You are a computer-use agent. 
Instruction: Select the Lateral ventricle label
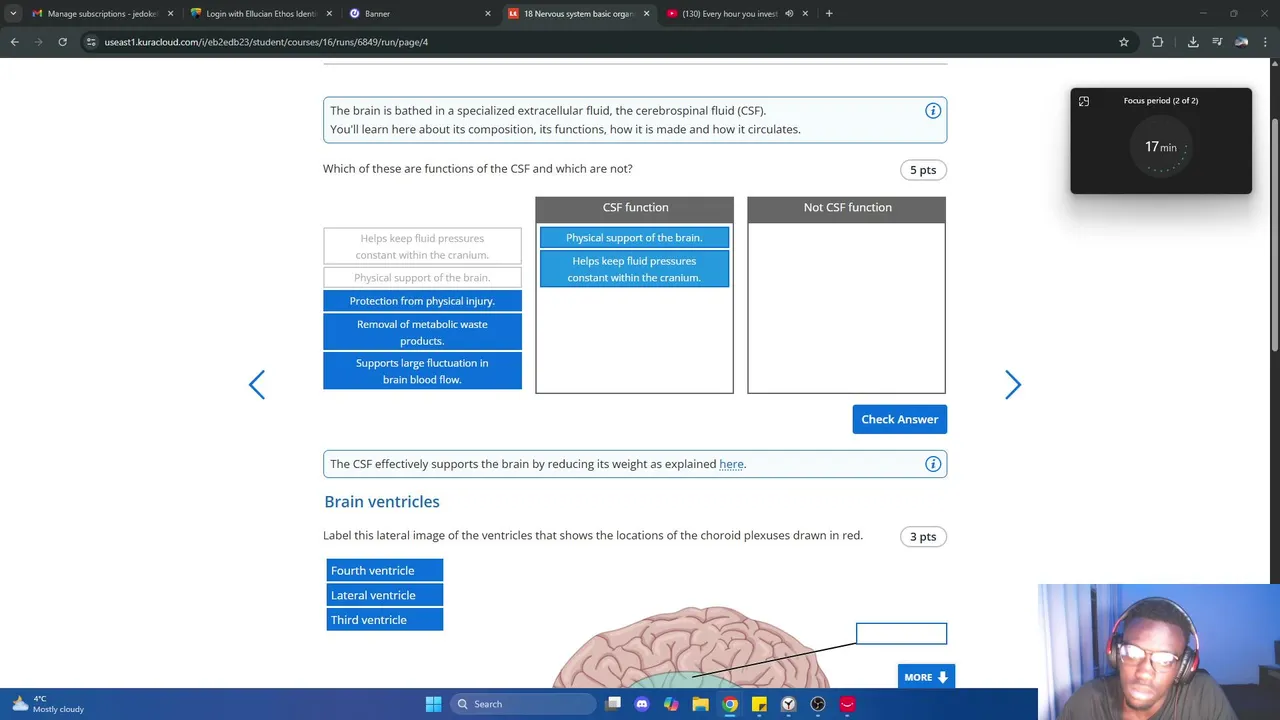click(x=385, y=595)
